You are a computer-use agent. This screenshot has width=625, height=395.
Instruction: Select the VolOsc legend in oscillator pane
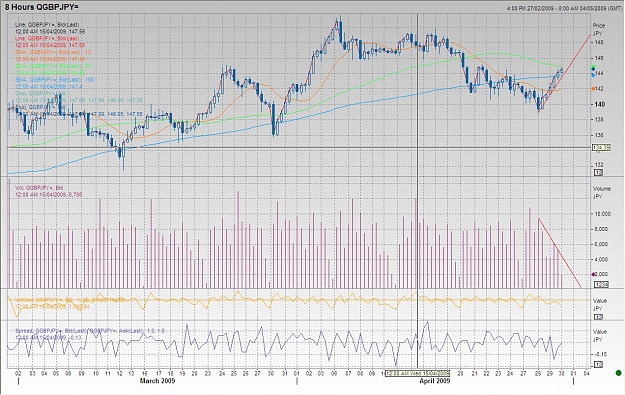click(69, 303)
